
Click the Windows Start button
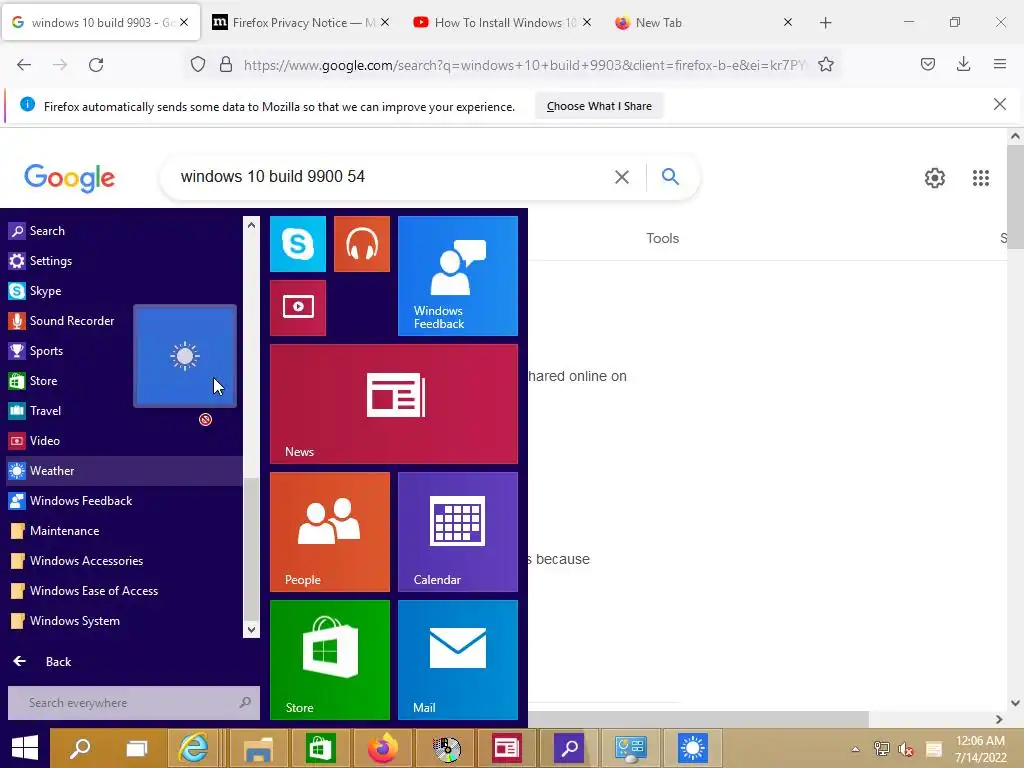pos(25,748)
